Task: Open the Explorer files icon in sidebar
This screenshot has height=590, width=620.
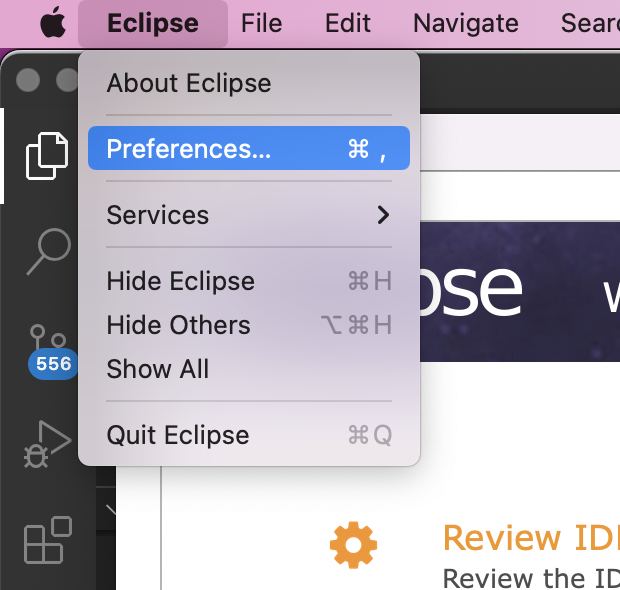Action: (x=47, y=156)
